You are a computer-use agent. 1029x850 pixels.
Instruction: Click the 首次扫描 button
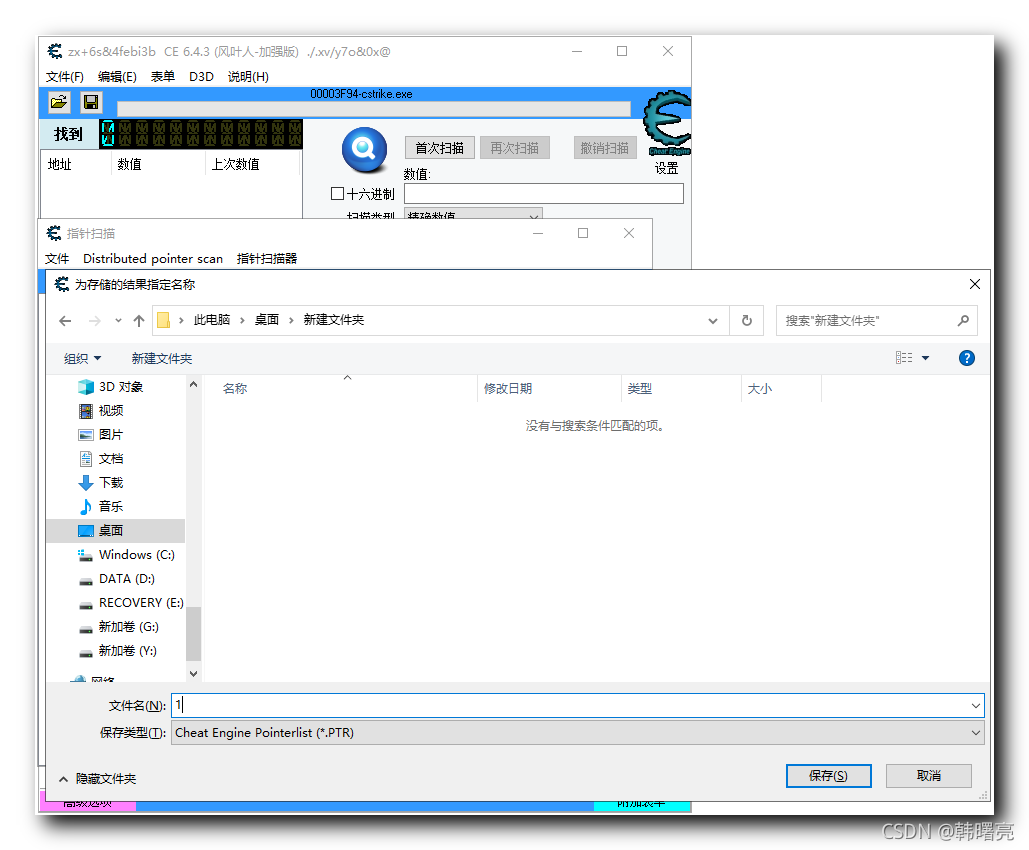point(440,148)
